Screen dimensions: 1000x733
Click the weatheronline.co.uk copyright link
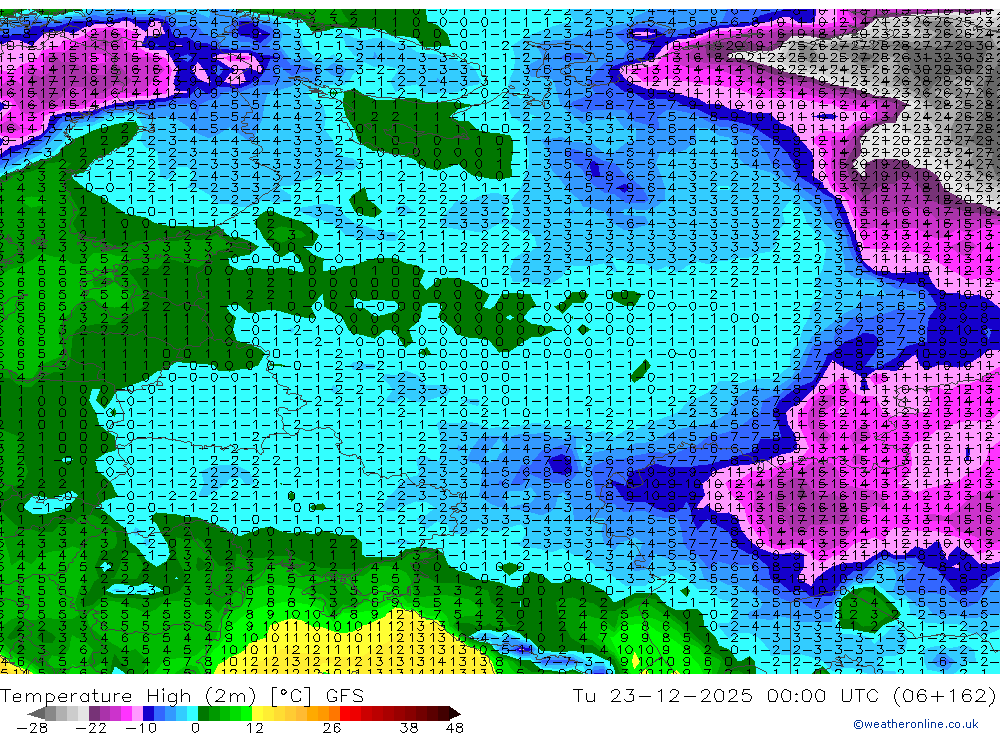[915, 724]
